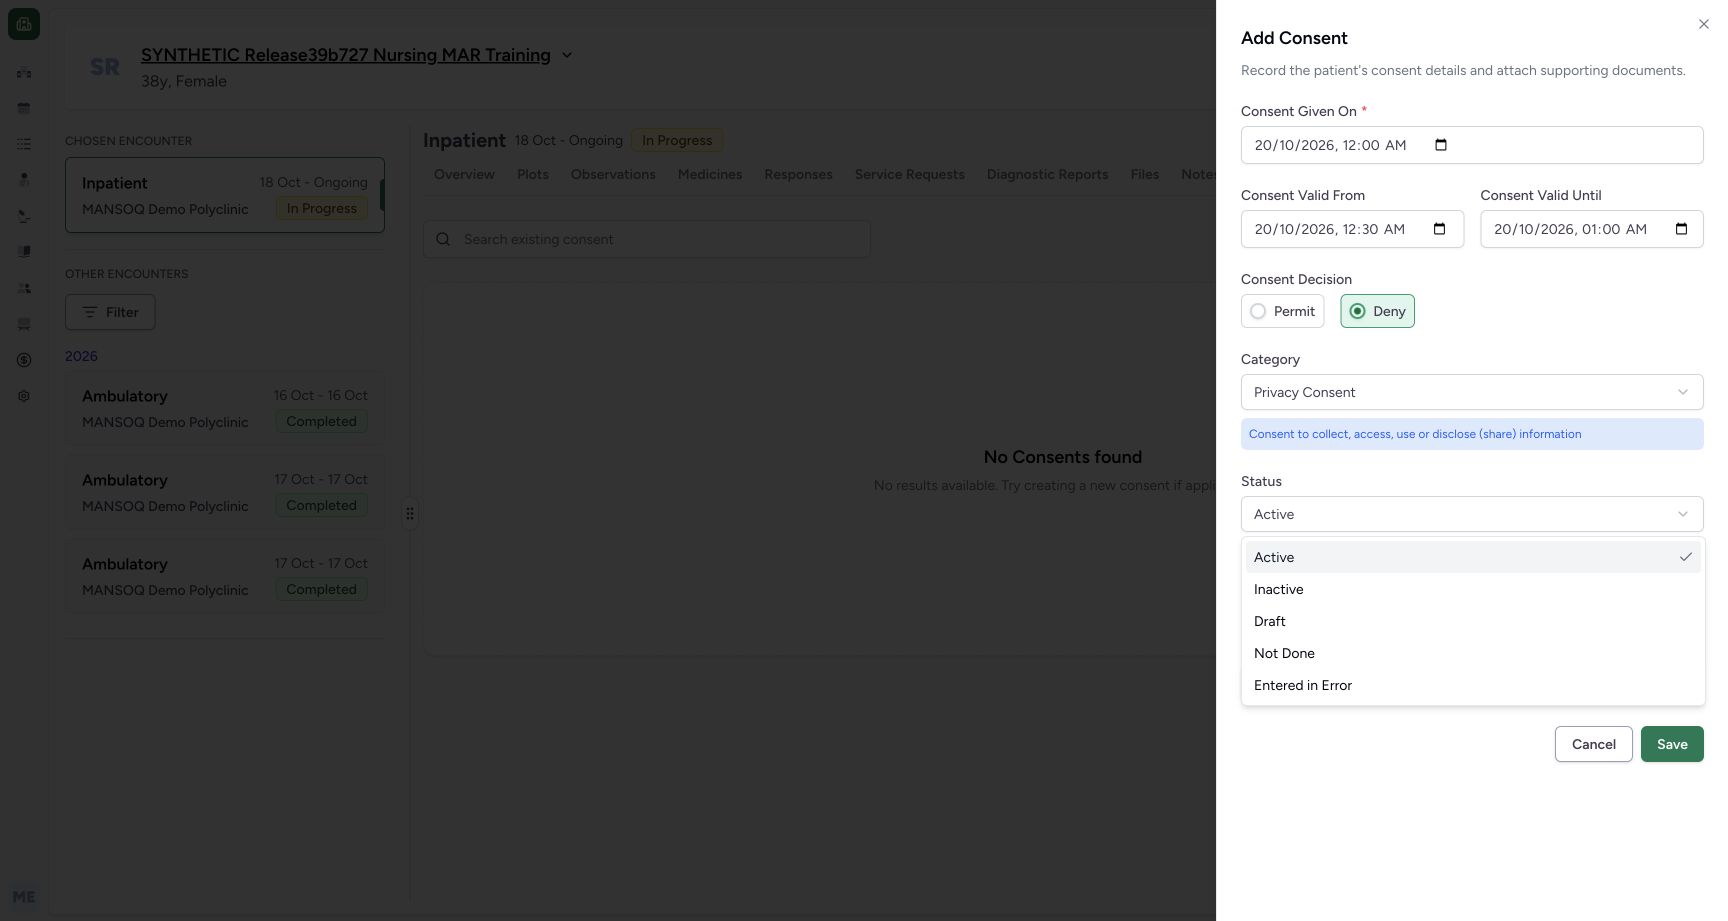Viewport: 1728px width, 921px height.
Task: Click the SR patient avatar
Action: [104, 67]
